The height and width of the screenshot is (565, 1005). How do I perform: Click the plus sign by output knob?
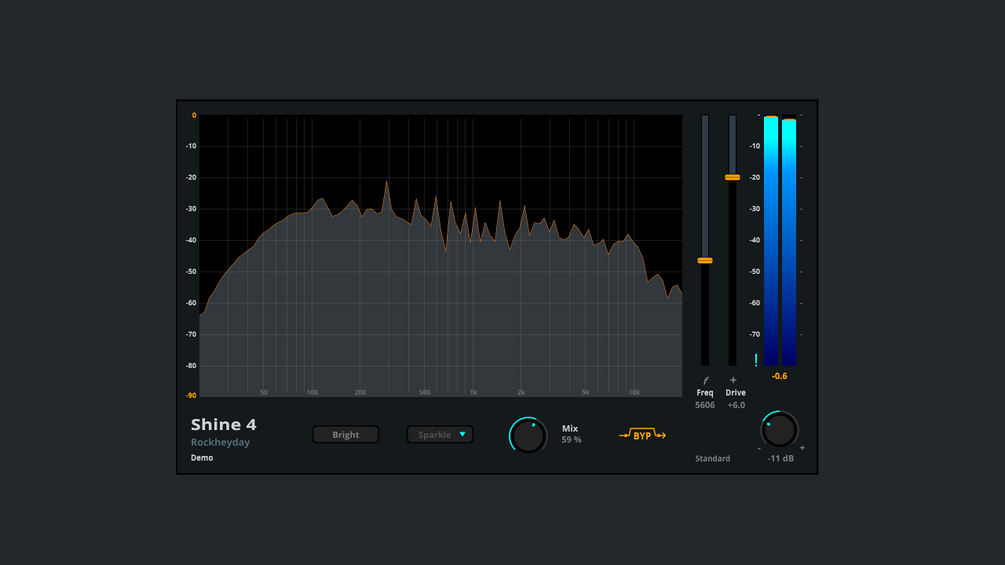(802, 448)
